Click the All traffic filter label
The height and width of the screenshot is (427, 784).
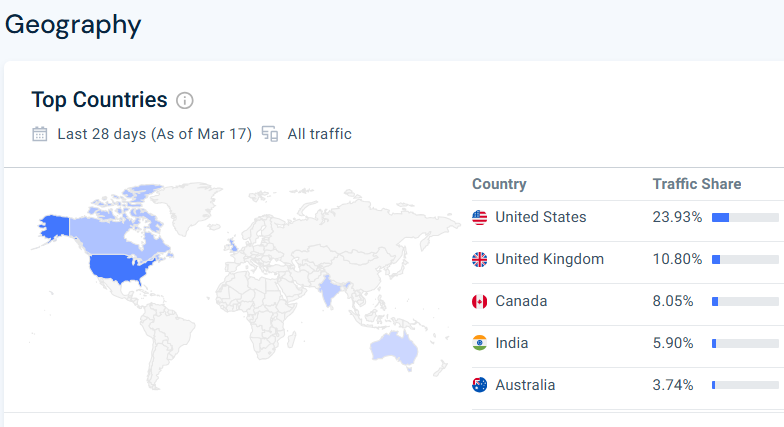(319, 134)
